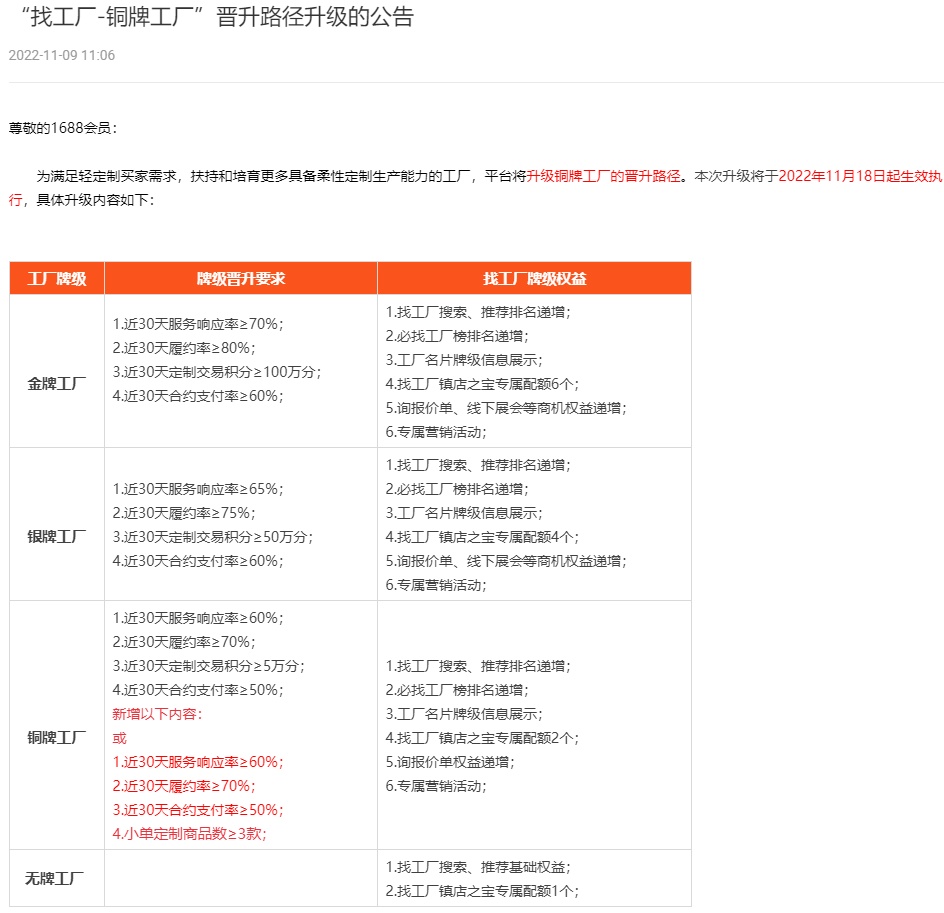Click 找工厂镇店之宝专属配额4个 benefit

pyautogui.click(x=482, y=537)
